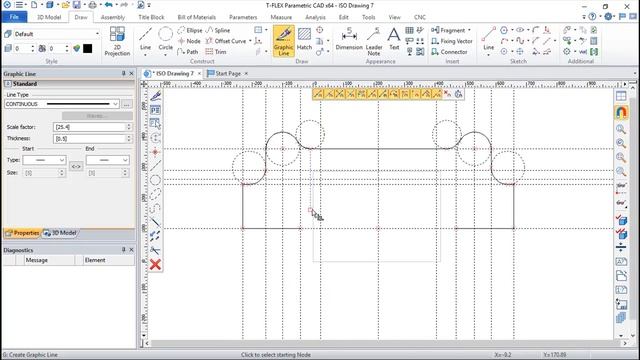Activate the Offset Curve tool
640x360 pixels.
tap(226, 41)
